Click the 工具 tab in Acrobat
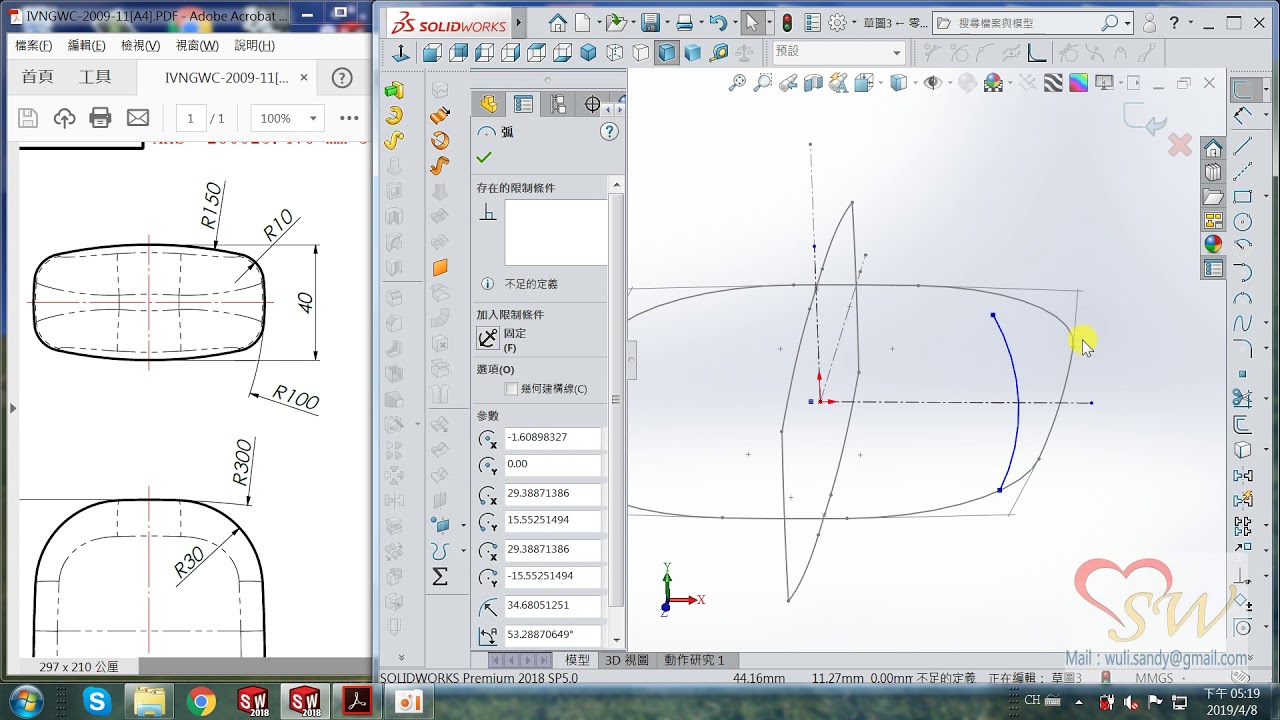1280x720 pixels. click(95, 77)
